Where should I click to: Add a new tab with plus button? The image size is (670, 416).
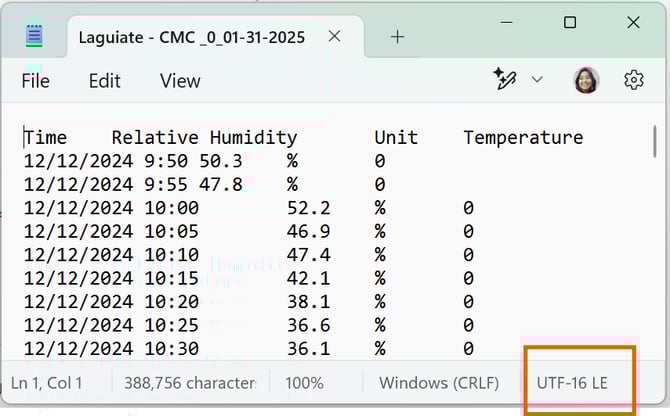pos(397,36)
